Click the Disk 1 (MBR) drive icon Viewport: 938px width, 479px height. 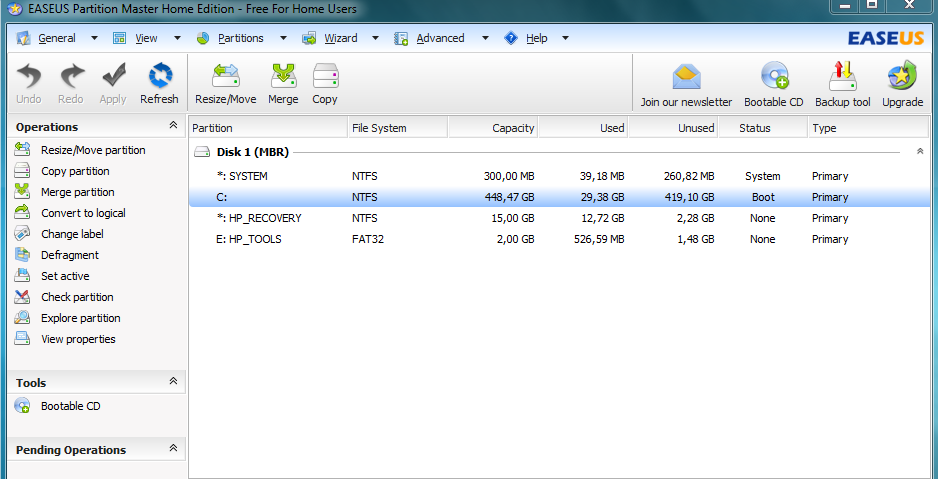click(203, 152)
